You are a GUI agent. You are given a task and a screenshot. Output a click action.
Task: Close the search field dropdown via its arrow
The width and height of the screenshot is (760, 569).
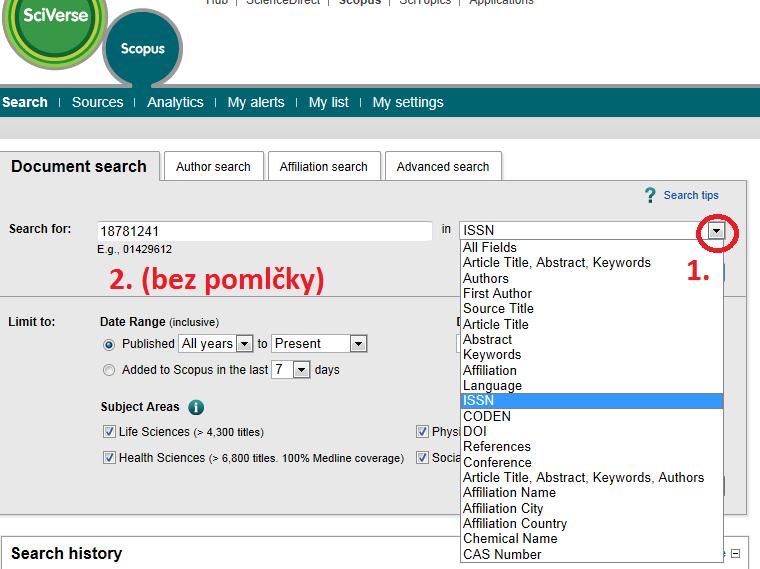[x=716, y=231]
